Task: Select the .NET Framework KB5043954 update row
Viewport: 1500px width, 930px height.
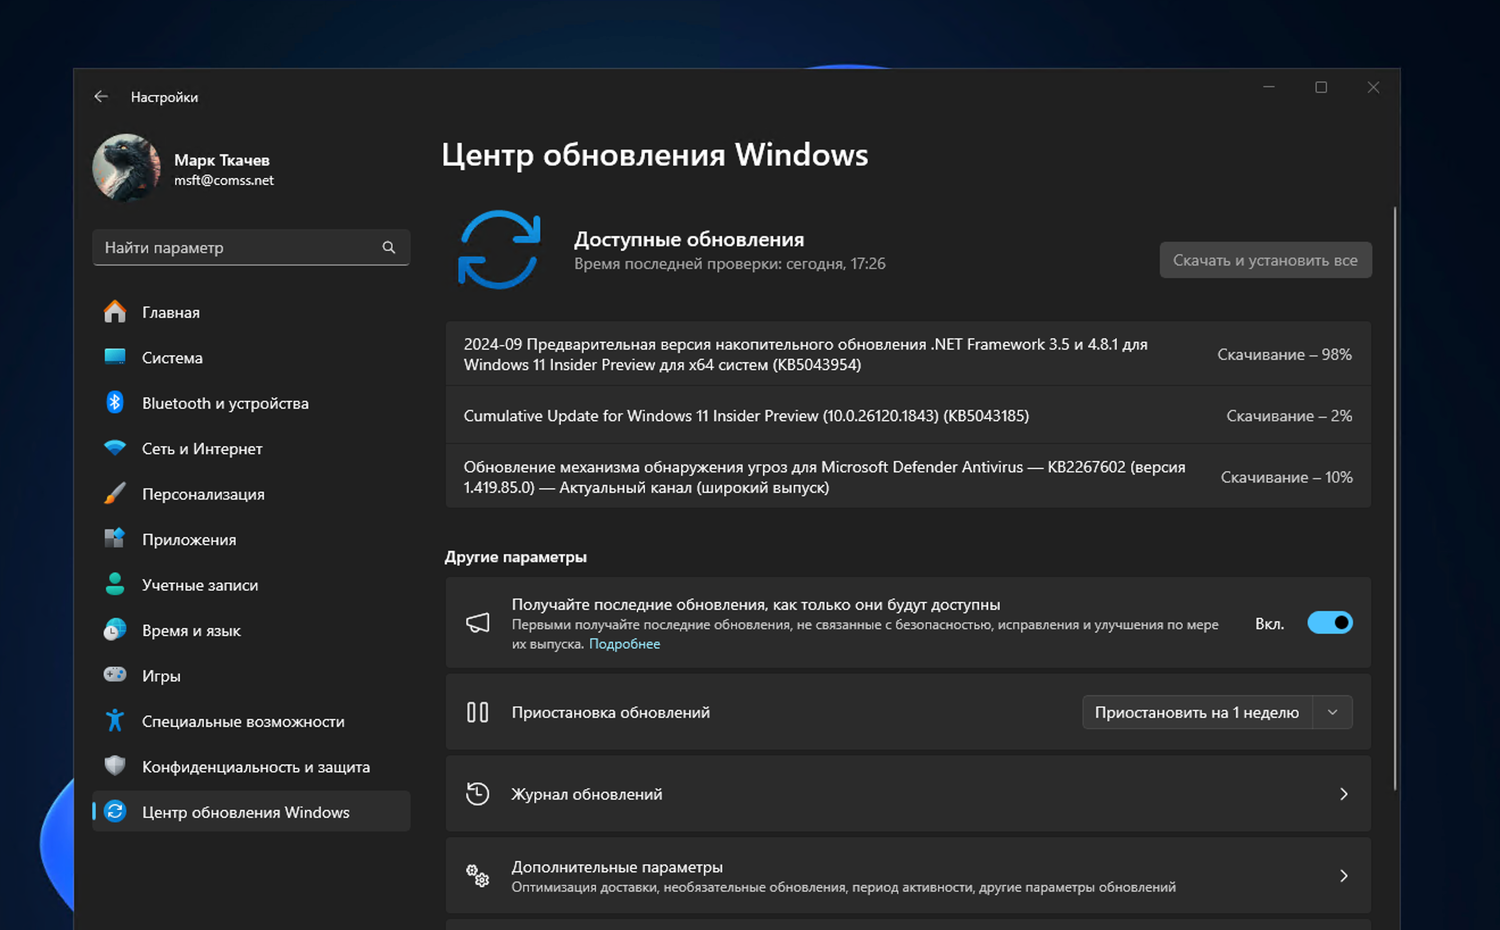Action: click(908, 354)
